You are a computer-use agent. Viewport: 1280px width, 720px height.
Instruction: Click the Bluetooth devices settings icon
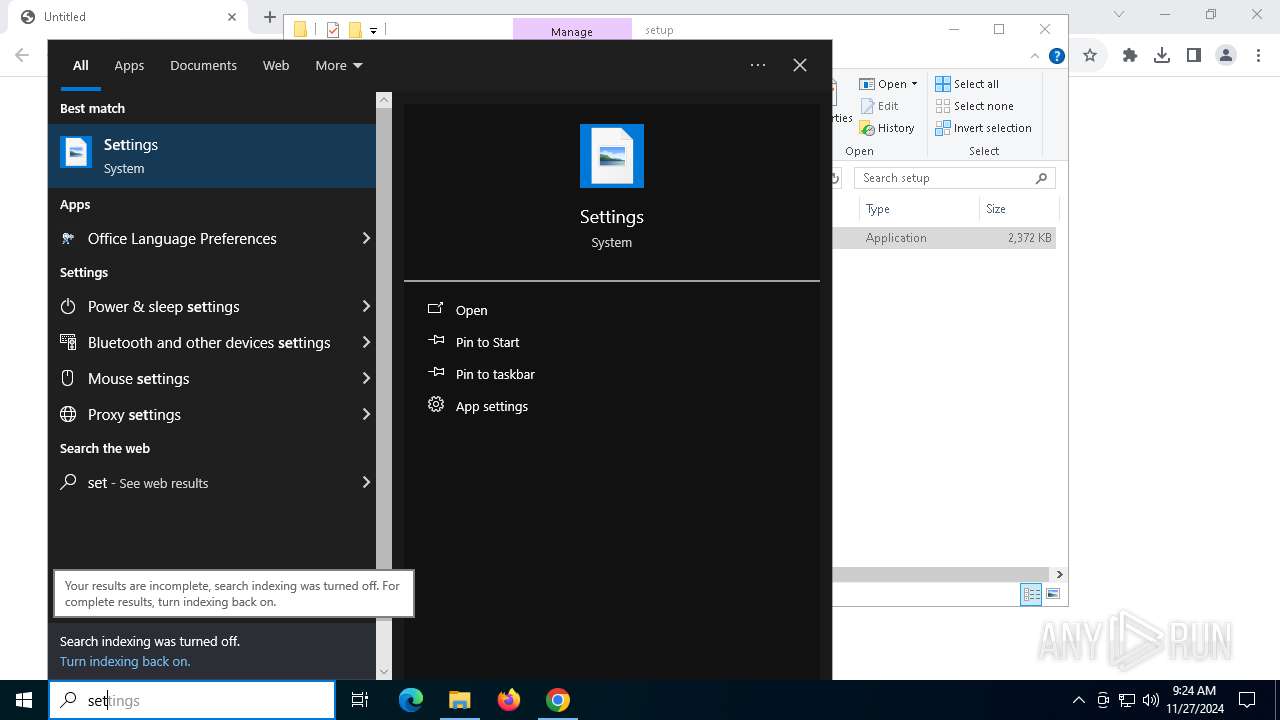pos(68,342)
